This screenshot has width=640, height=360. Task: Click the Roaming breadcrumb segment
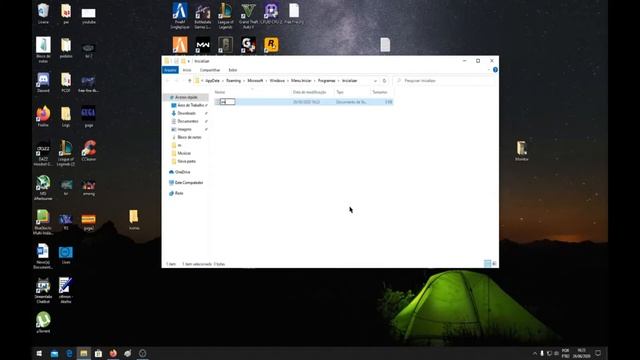233,81
